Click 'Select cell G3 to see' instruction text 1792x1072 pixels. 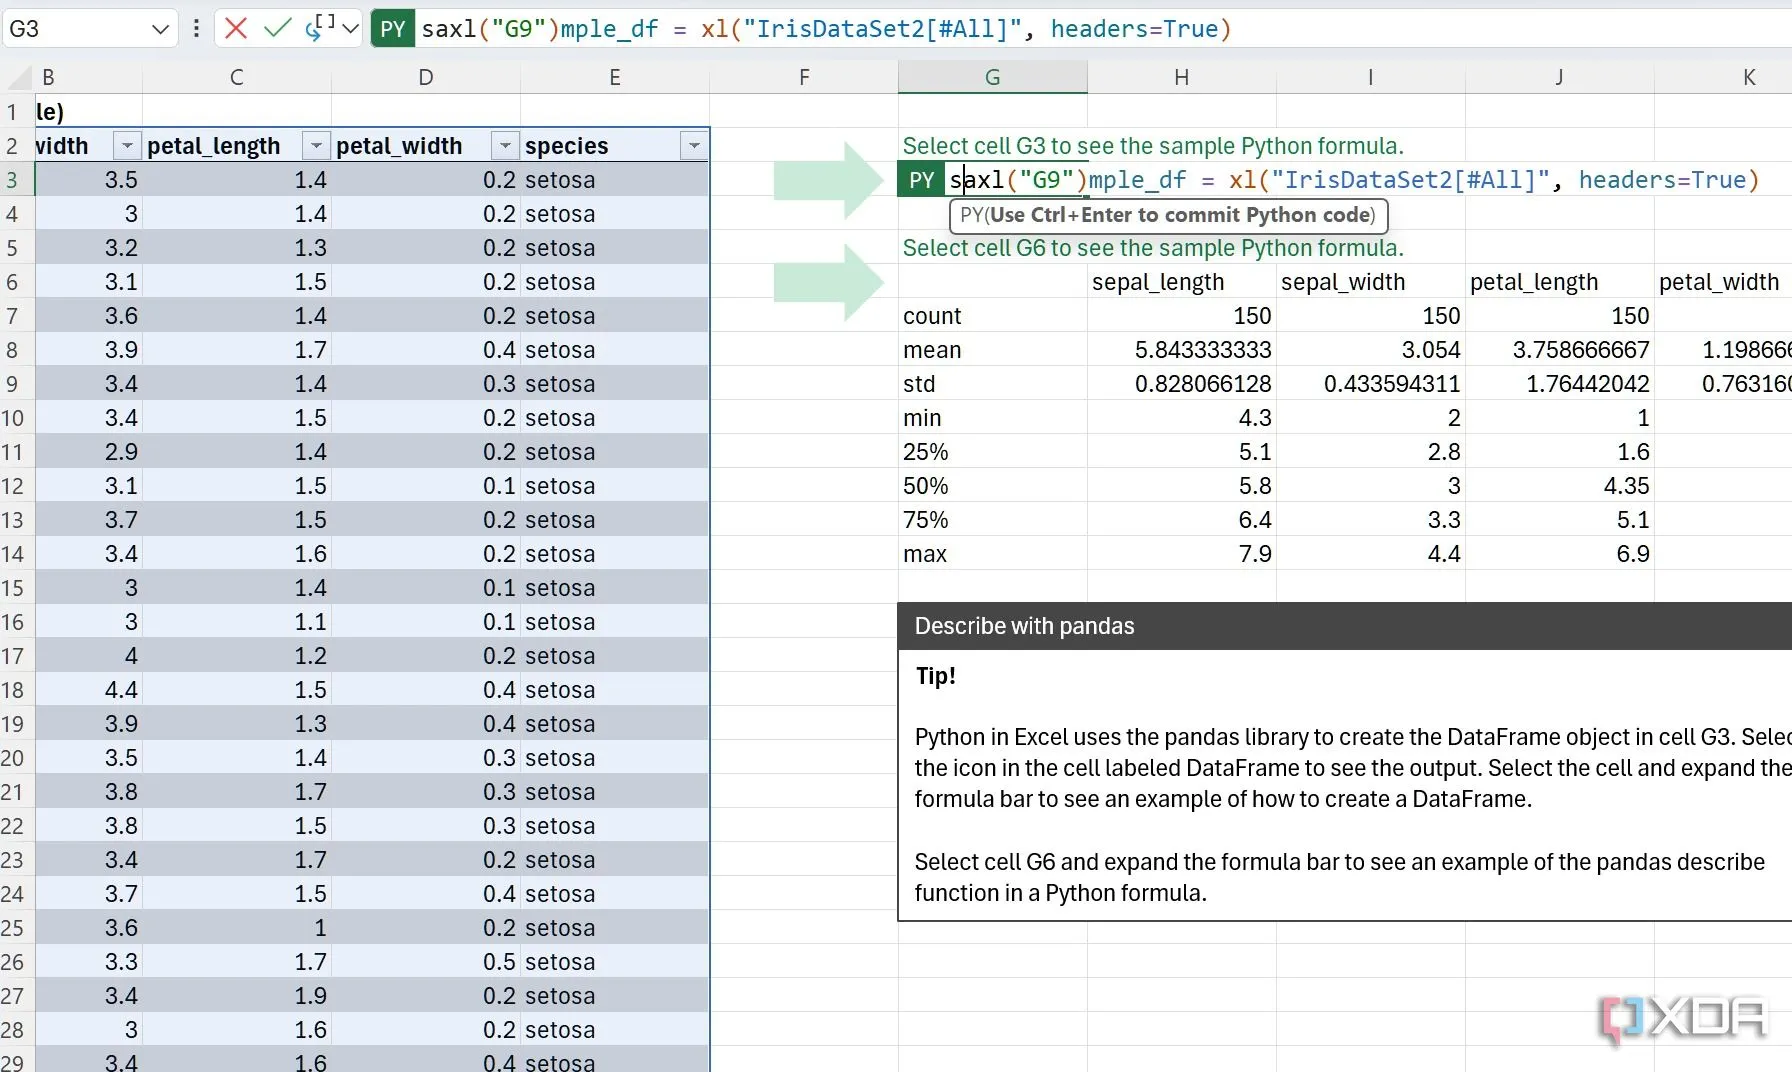click(x=1153, y=146)
